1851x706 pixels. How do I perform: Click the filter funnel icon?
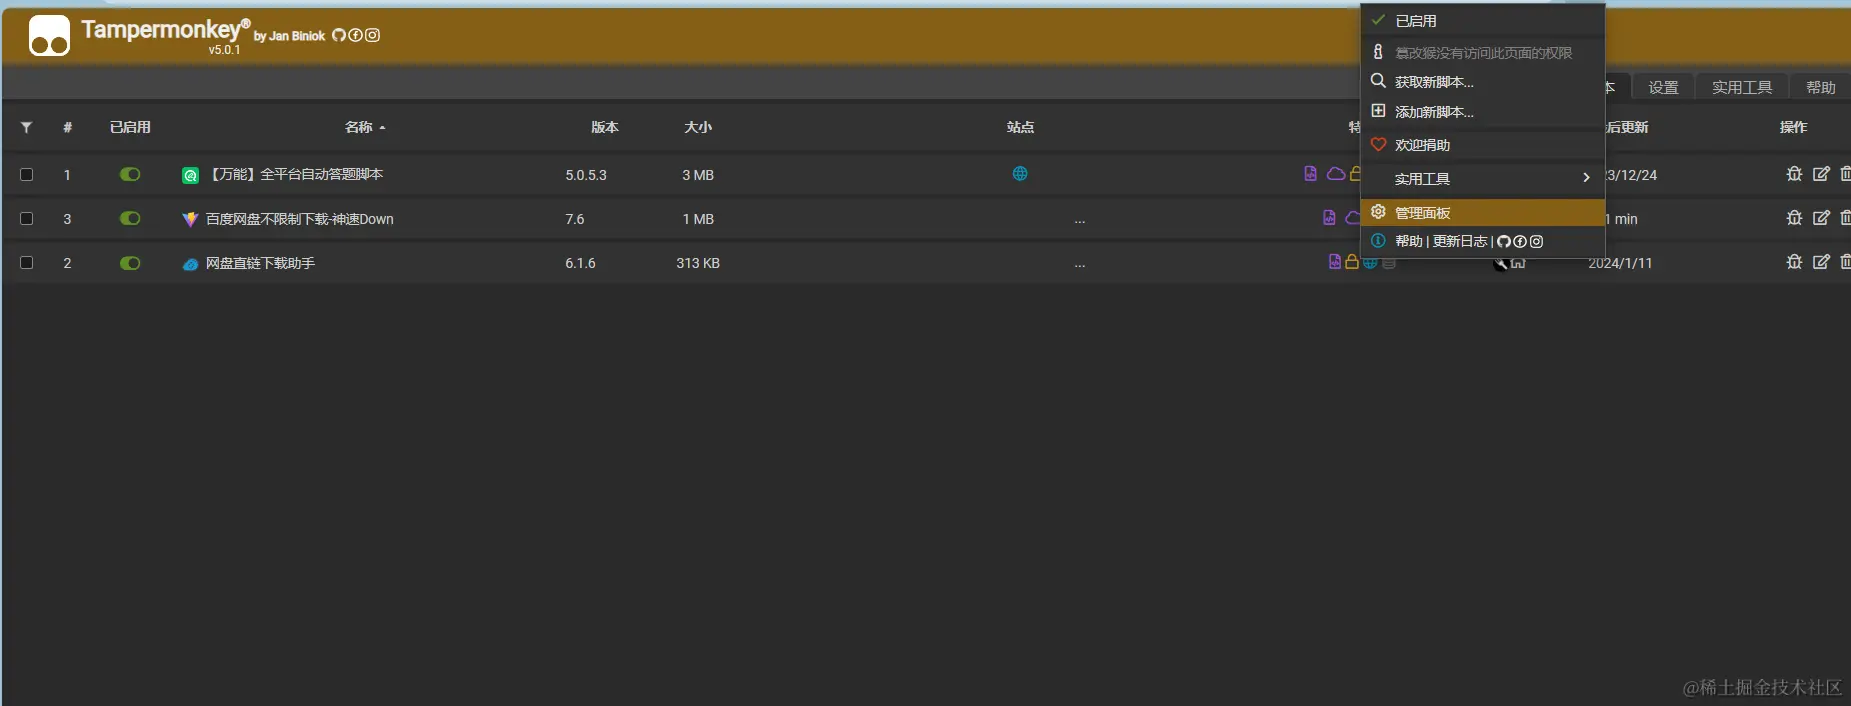pyautogui.click(x=26, y=127)
